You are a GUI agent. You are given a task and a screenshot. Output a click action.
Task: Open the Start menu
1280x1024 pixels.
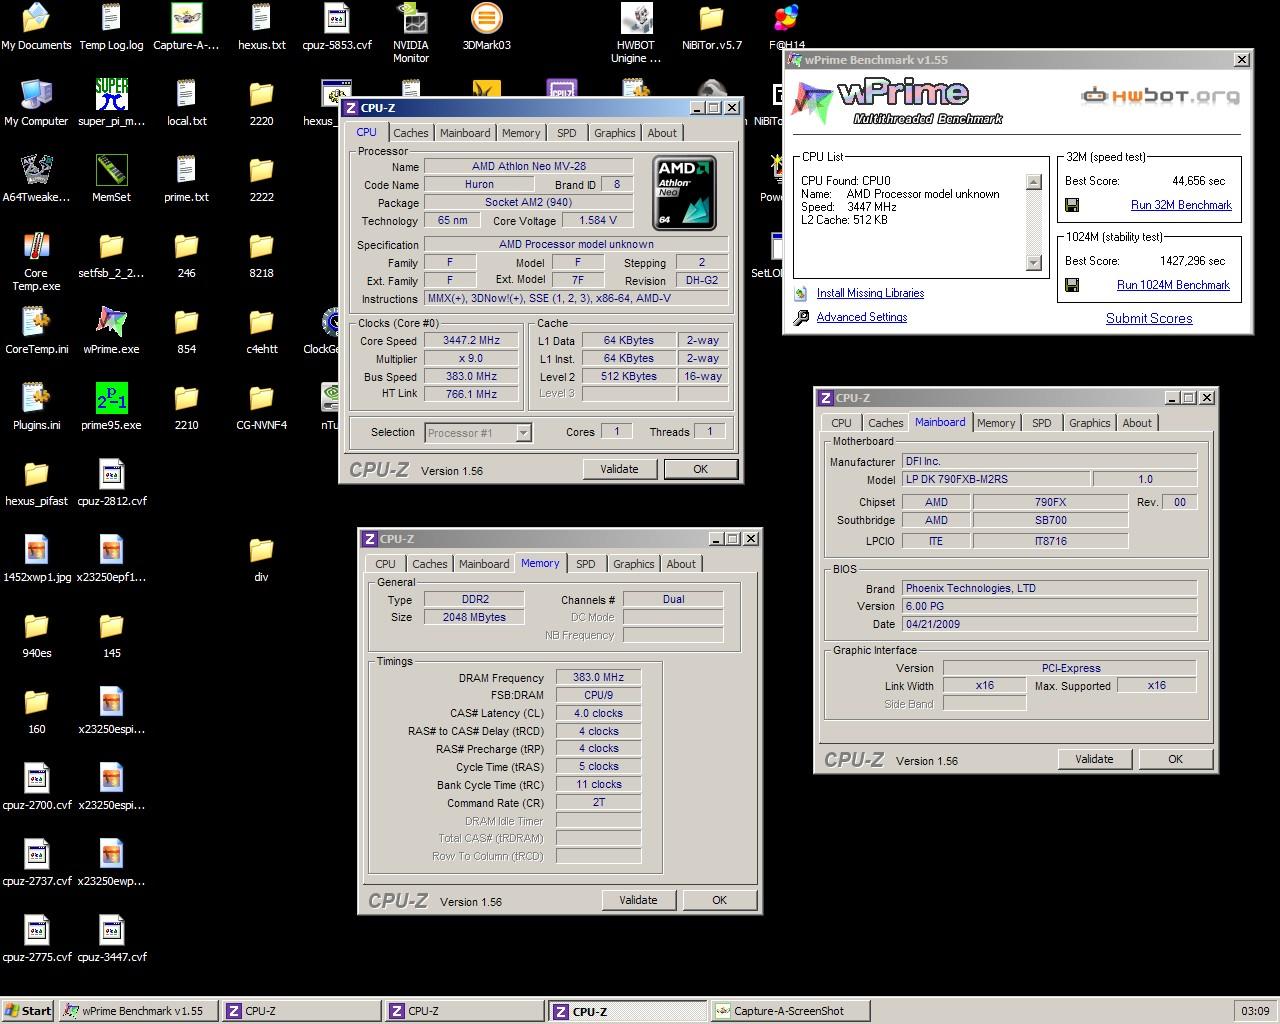(28, 1011)
